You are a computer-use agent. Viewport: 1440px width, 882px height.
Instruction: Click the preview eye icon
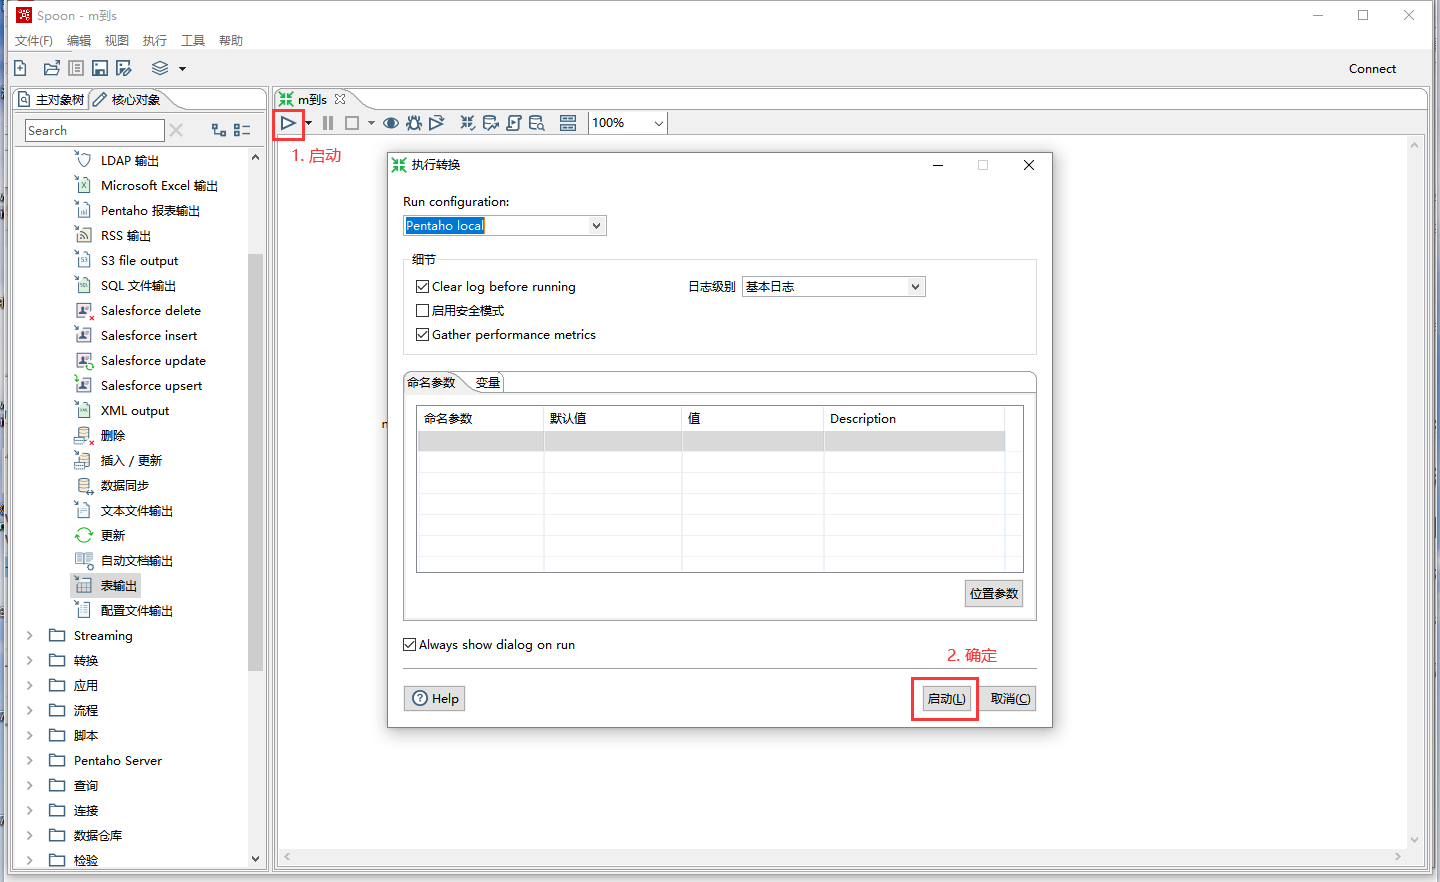coord(391,123)
